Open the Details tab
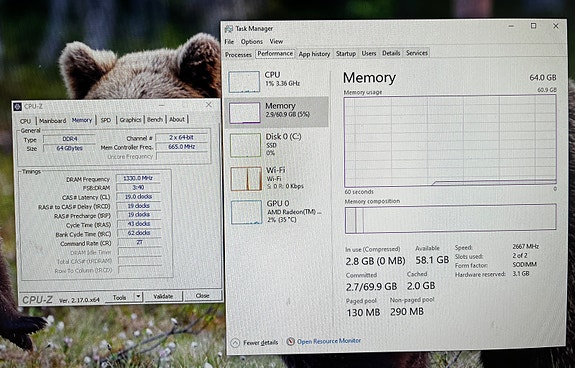This screenshot has height=368, width=575. (391, 53)
